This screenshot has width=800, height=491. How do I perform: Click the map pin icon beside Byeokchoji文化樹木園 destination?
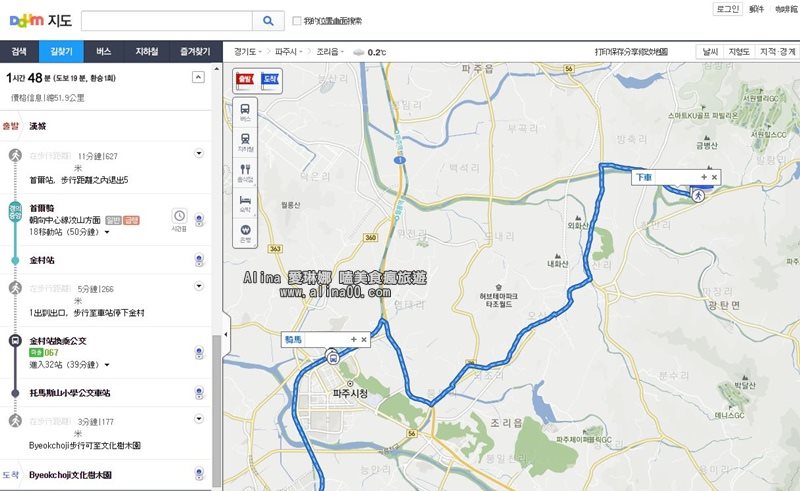(199, 474)
